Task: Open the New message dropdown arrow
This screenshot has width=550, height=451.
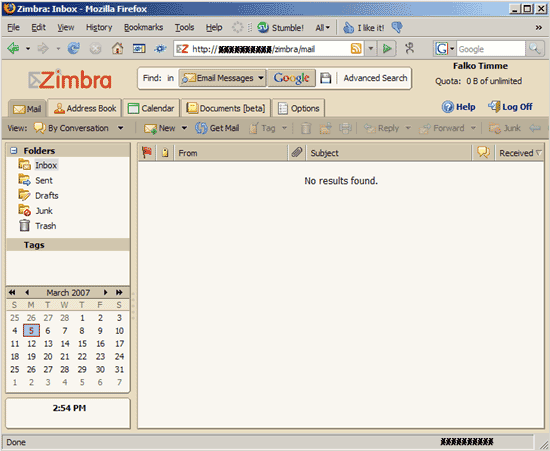Action: (x=184, y=128)
